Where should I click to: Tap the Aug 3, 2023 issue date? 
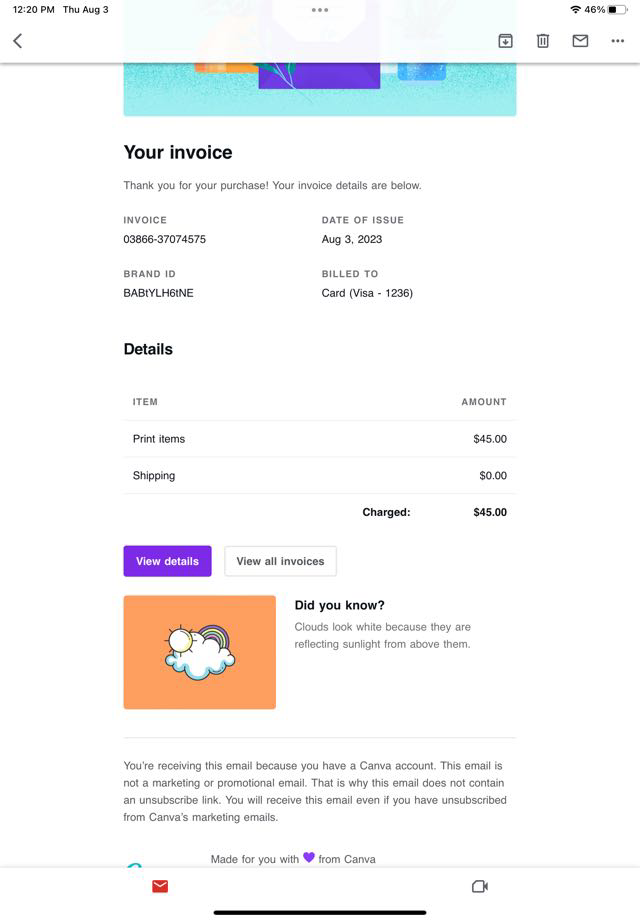coord(352,239)
